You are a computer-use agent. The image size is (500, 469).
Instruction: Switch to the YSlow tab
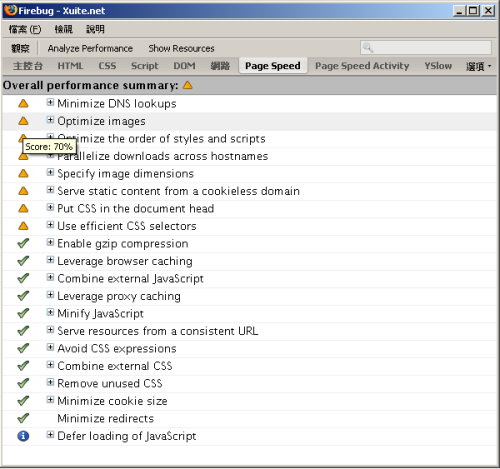coord(438,66)
